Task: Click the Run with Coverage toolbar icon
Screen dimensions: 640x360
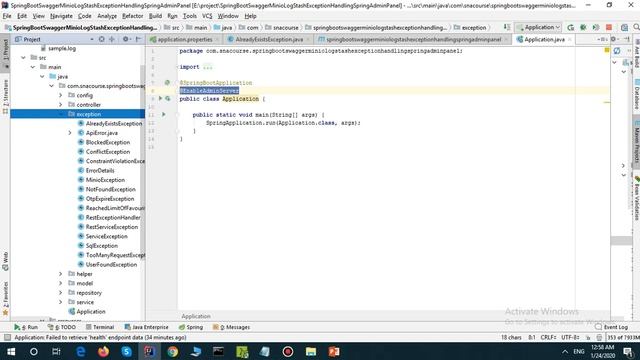Action: [x=596, y=27]
